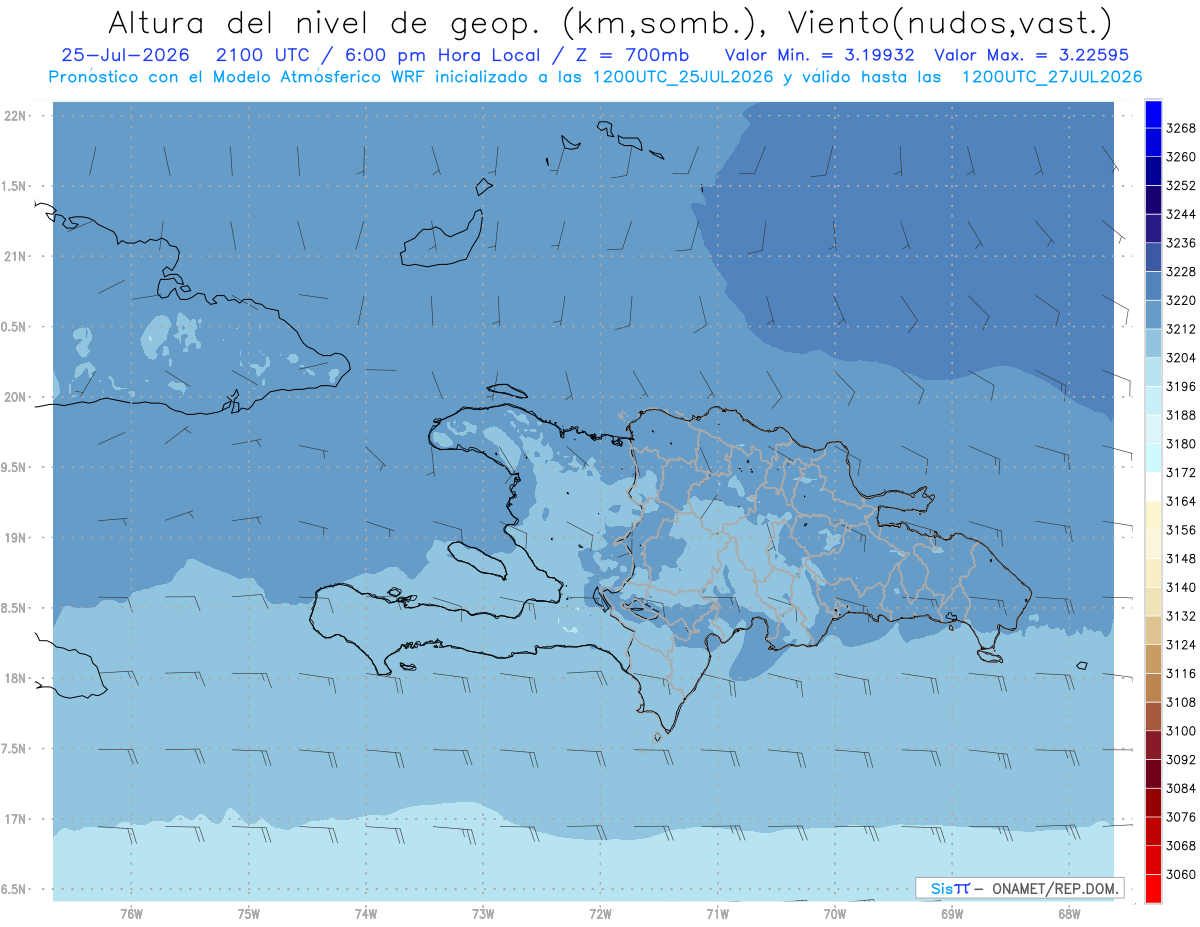Click the '3204' color bar value
The height and width of the screenshot is (927, 1200).
click(1182, 358)
